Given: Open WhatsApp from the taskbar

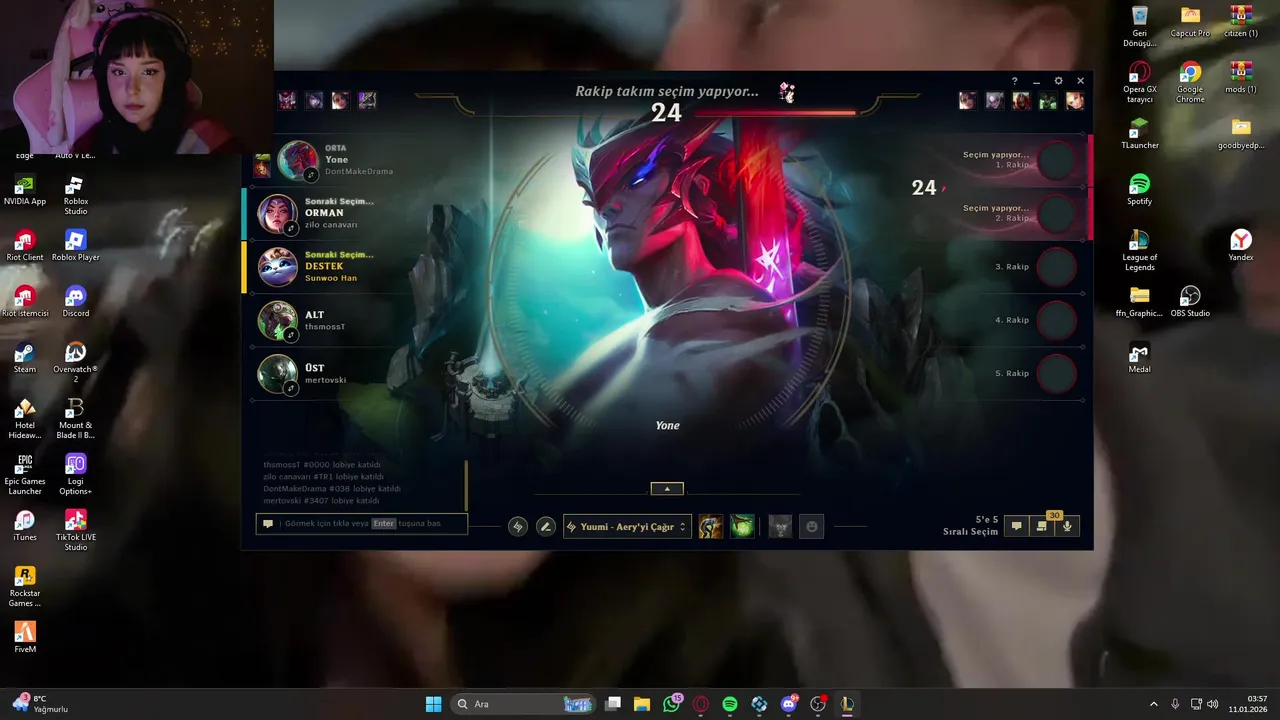Looking at the screenshot, I should [x=671, y=704].
